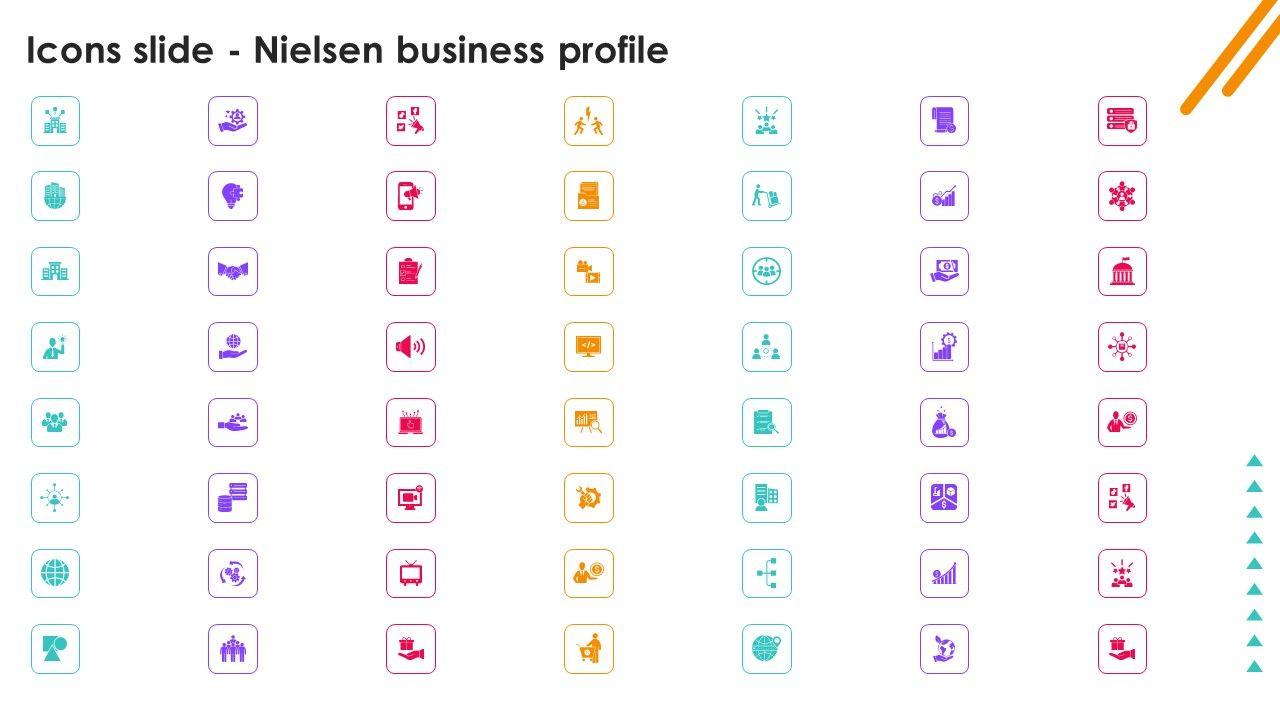Viewport: 1280px width, 720px height.
Task: Click the purple database stack icon
Action: coord(233,498)
